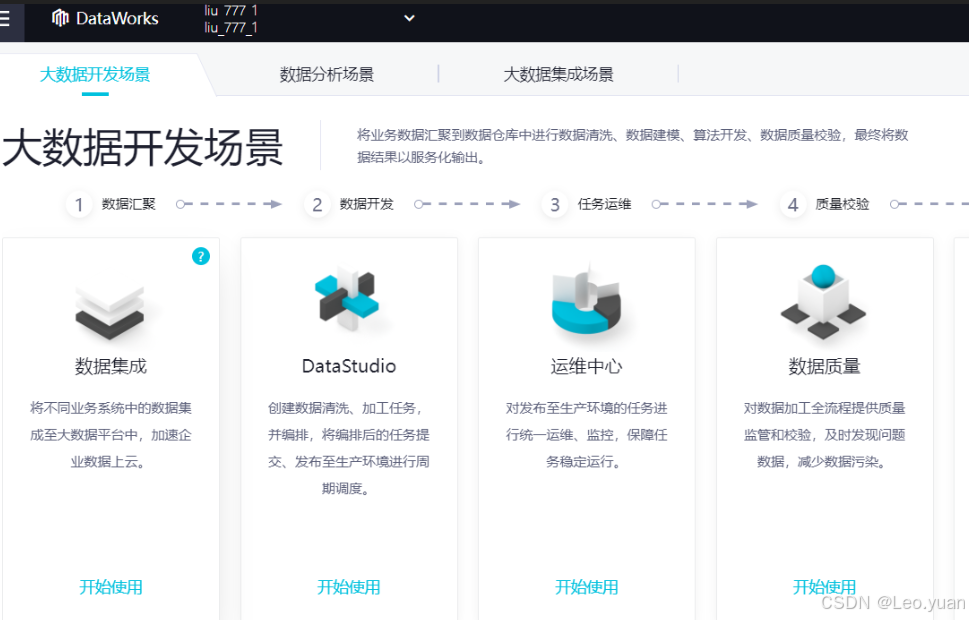Click the DataStudio card title
The image size is (969, 620).
[349, 367]
